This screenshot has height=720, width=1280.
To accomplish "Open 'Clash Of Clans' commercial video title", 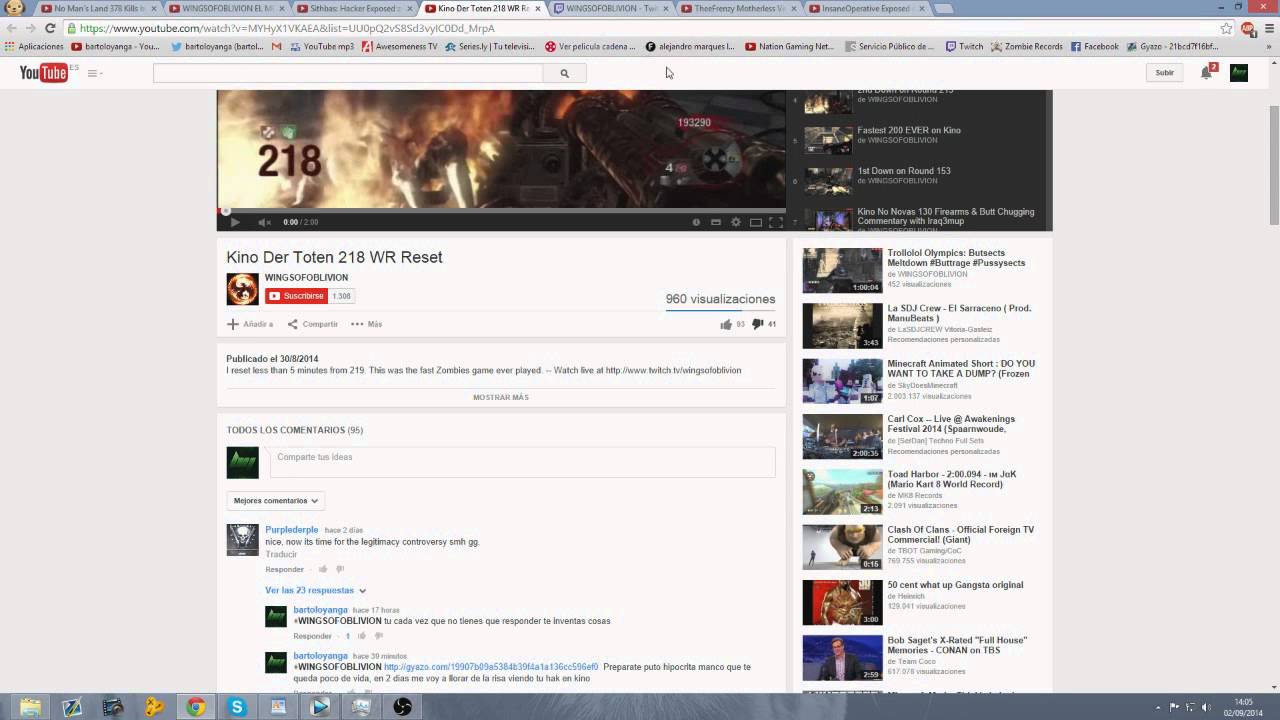I will click(961, 535).
